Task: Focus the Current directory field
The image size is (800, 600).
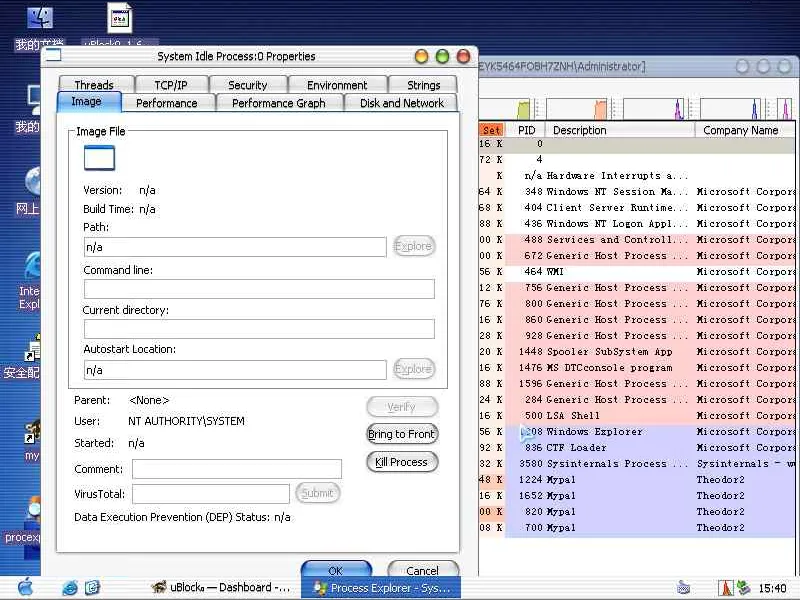Action: tap(259, 329)
